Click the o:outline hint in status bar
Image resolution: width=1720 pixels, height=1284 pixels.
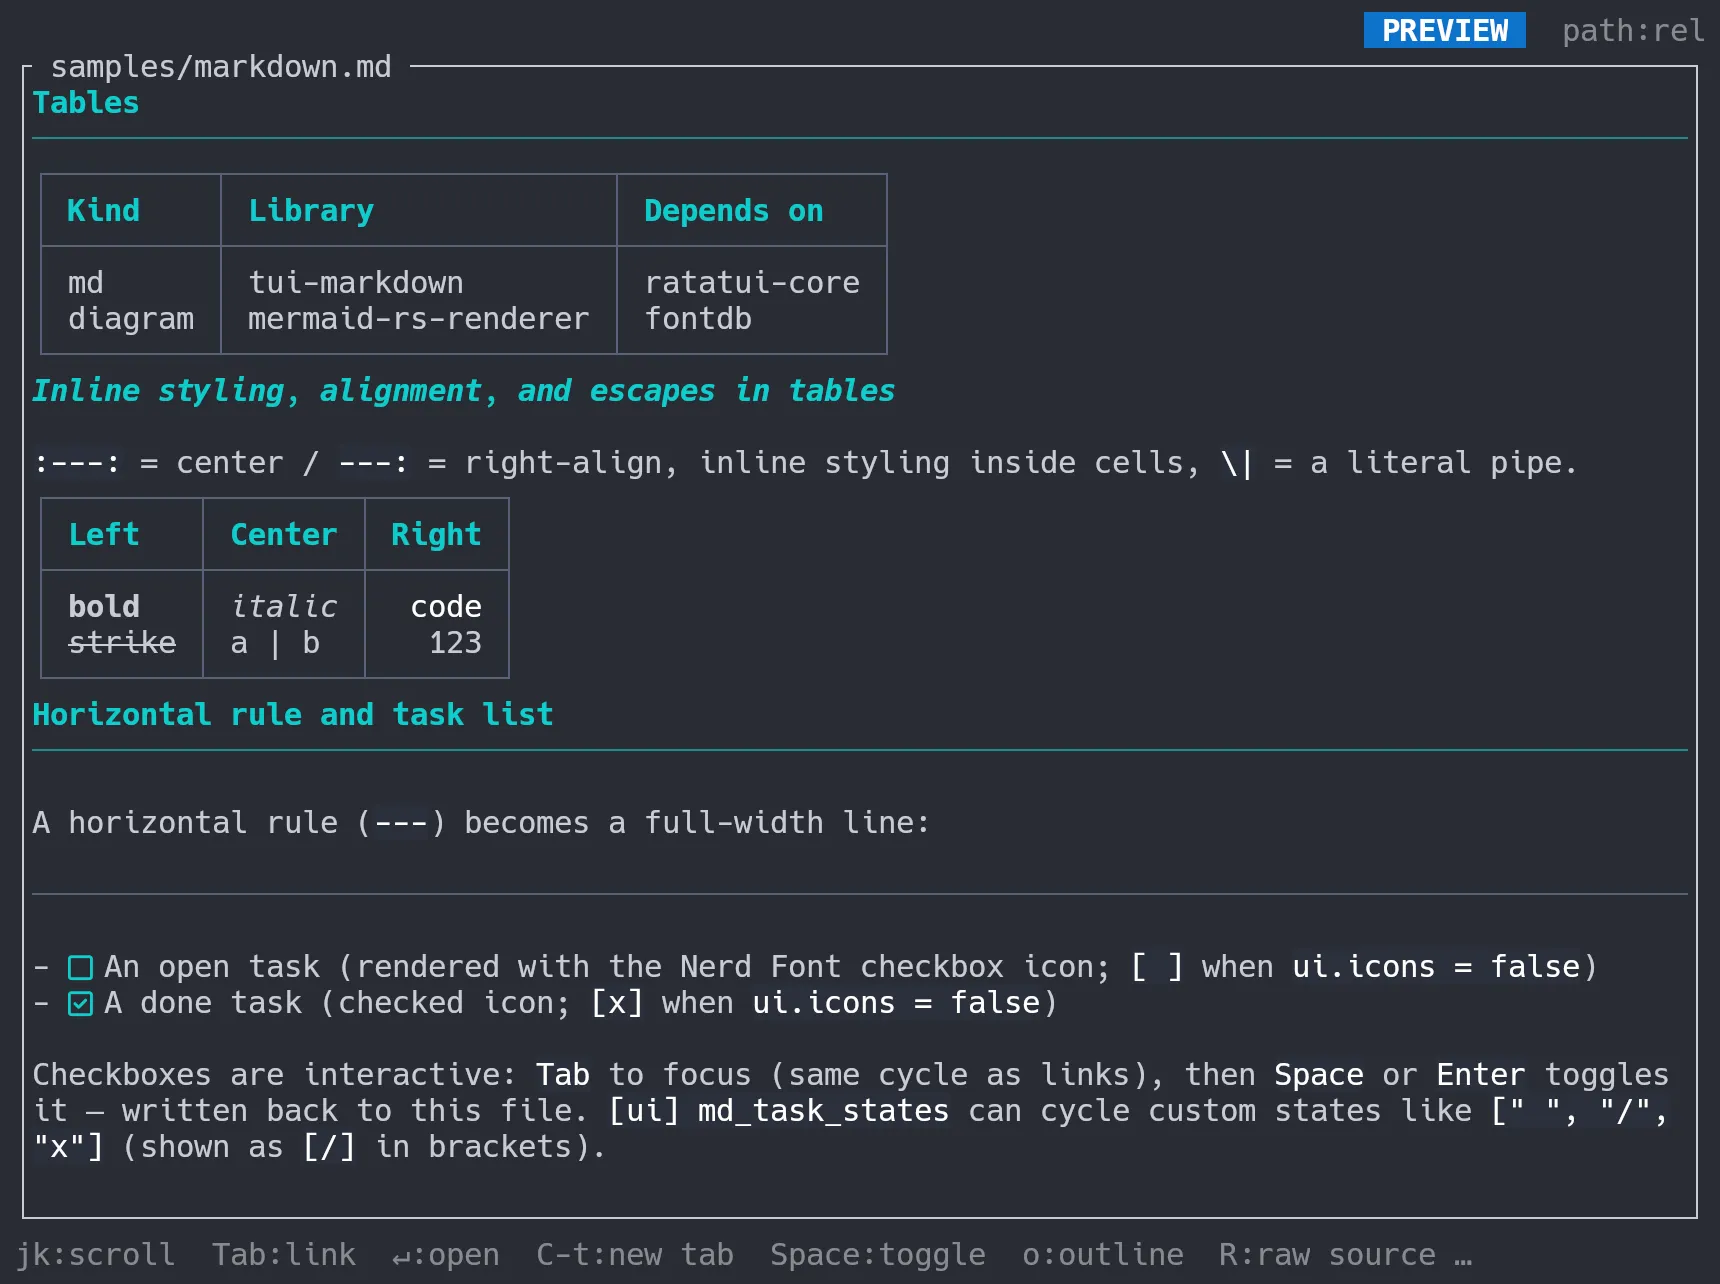[x=1103, y=1254]
